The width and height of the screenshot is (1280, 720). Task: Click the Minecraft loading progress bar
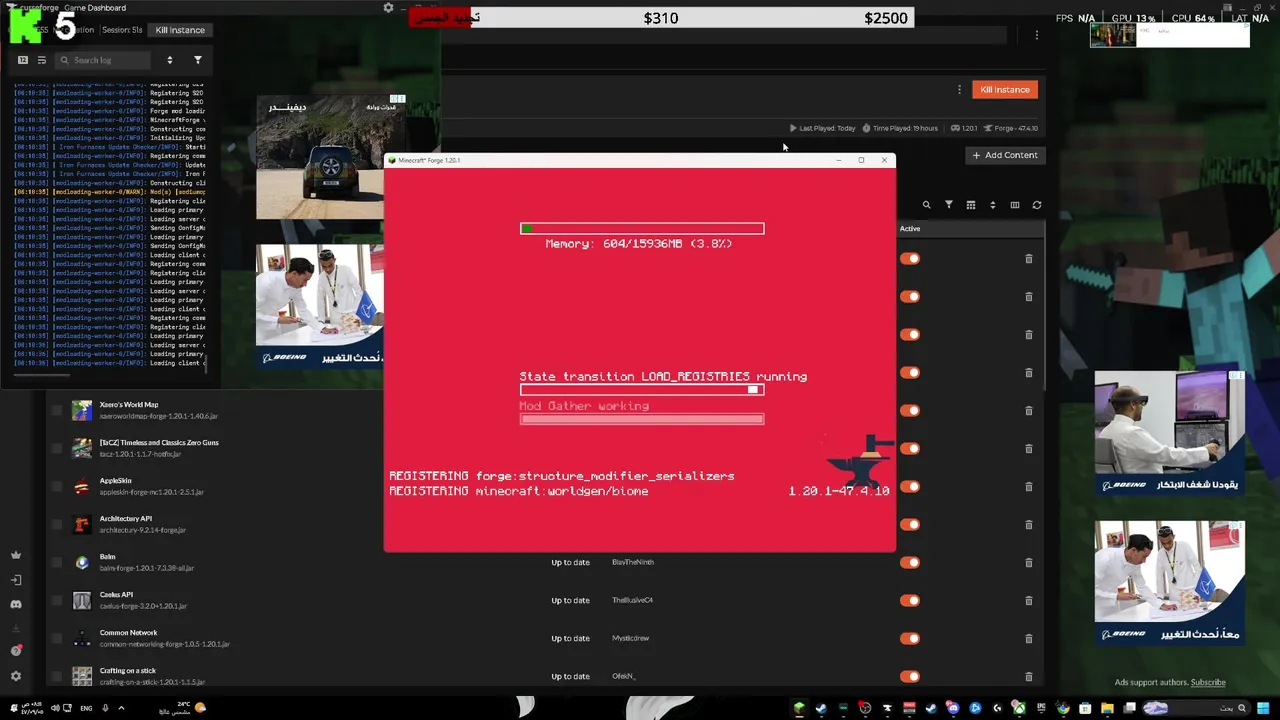click(642, 390)
